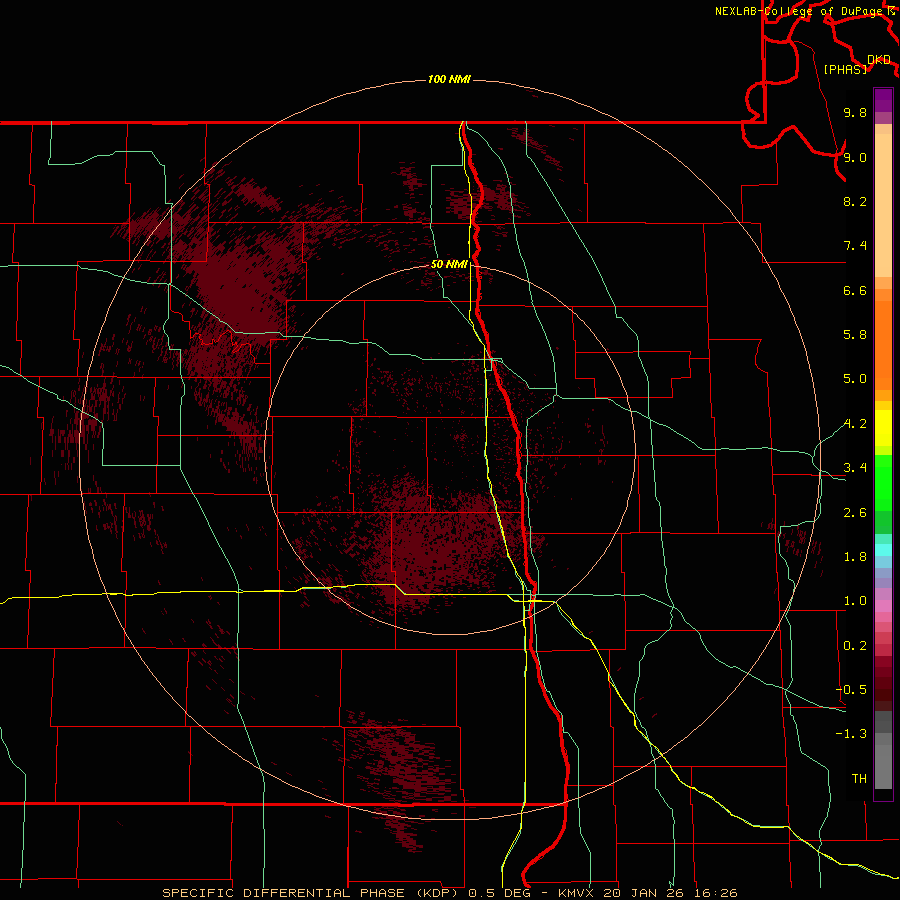Click the light peach segment of color bar
This screenshot has width=900, height=900.
(883, 205)
